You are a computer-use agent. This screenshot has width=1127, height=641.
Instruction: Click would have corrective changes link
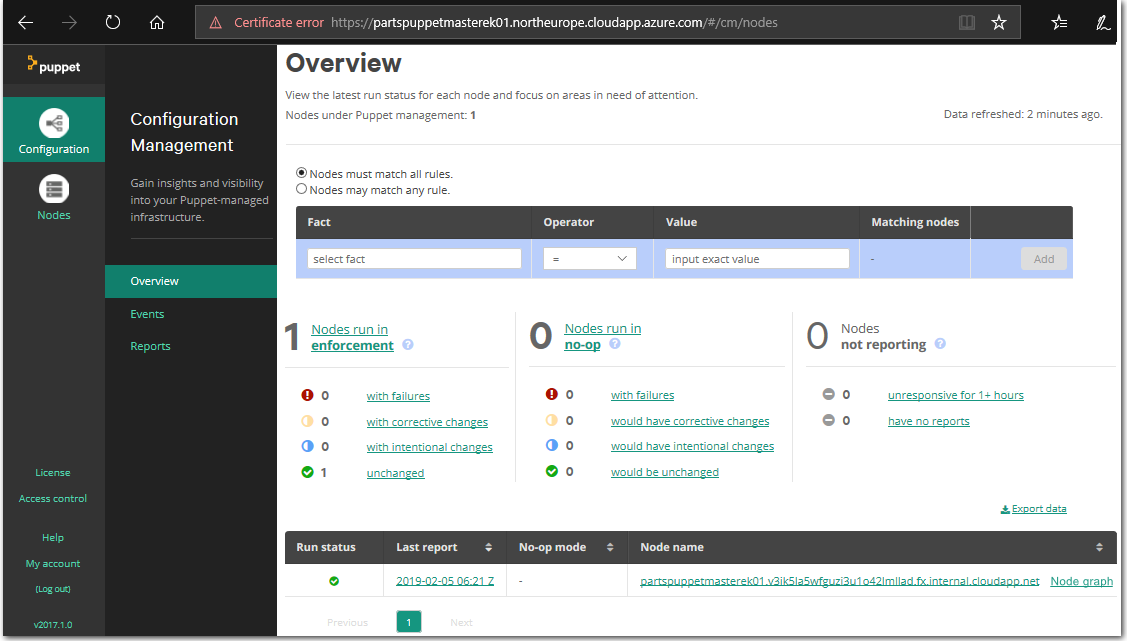coord(690,421)
